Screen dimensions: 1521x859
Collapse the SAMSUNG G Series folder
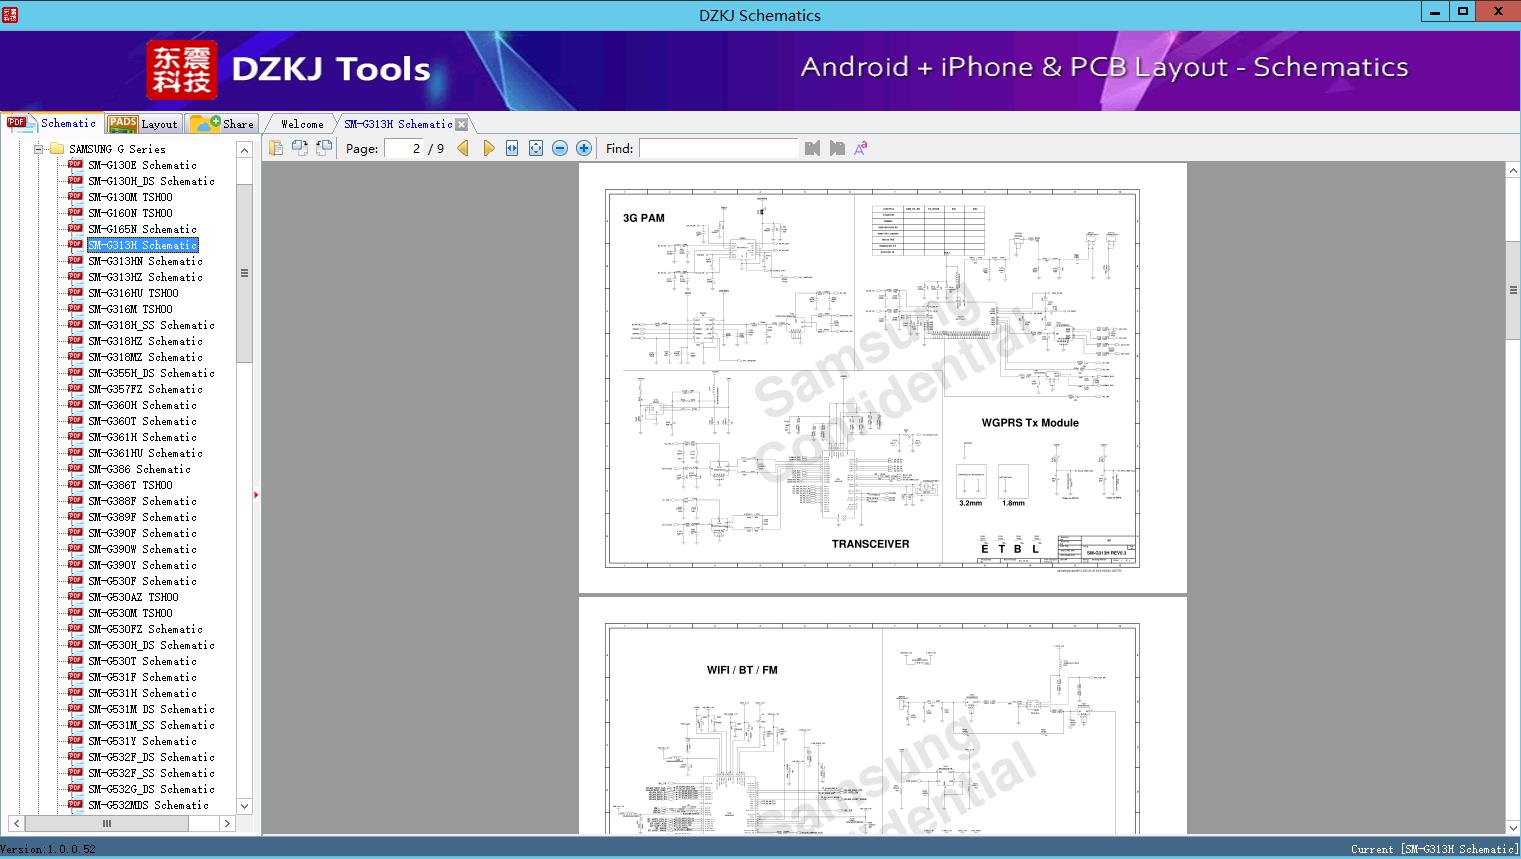coord(39,149)
